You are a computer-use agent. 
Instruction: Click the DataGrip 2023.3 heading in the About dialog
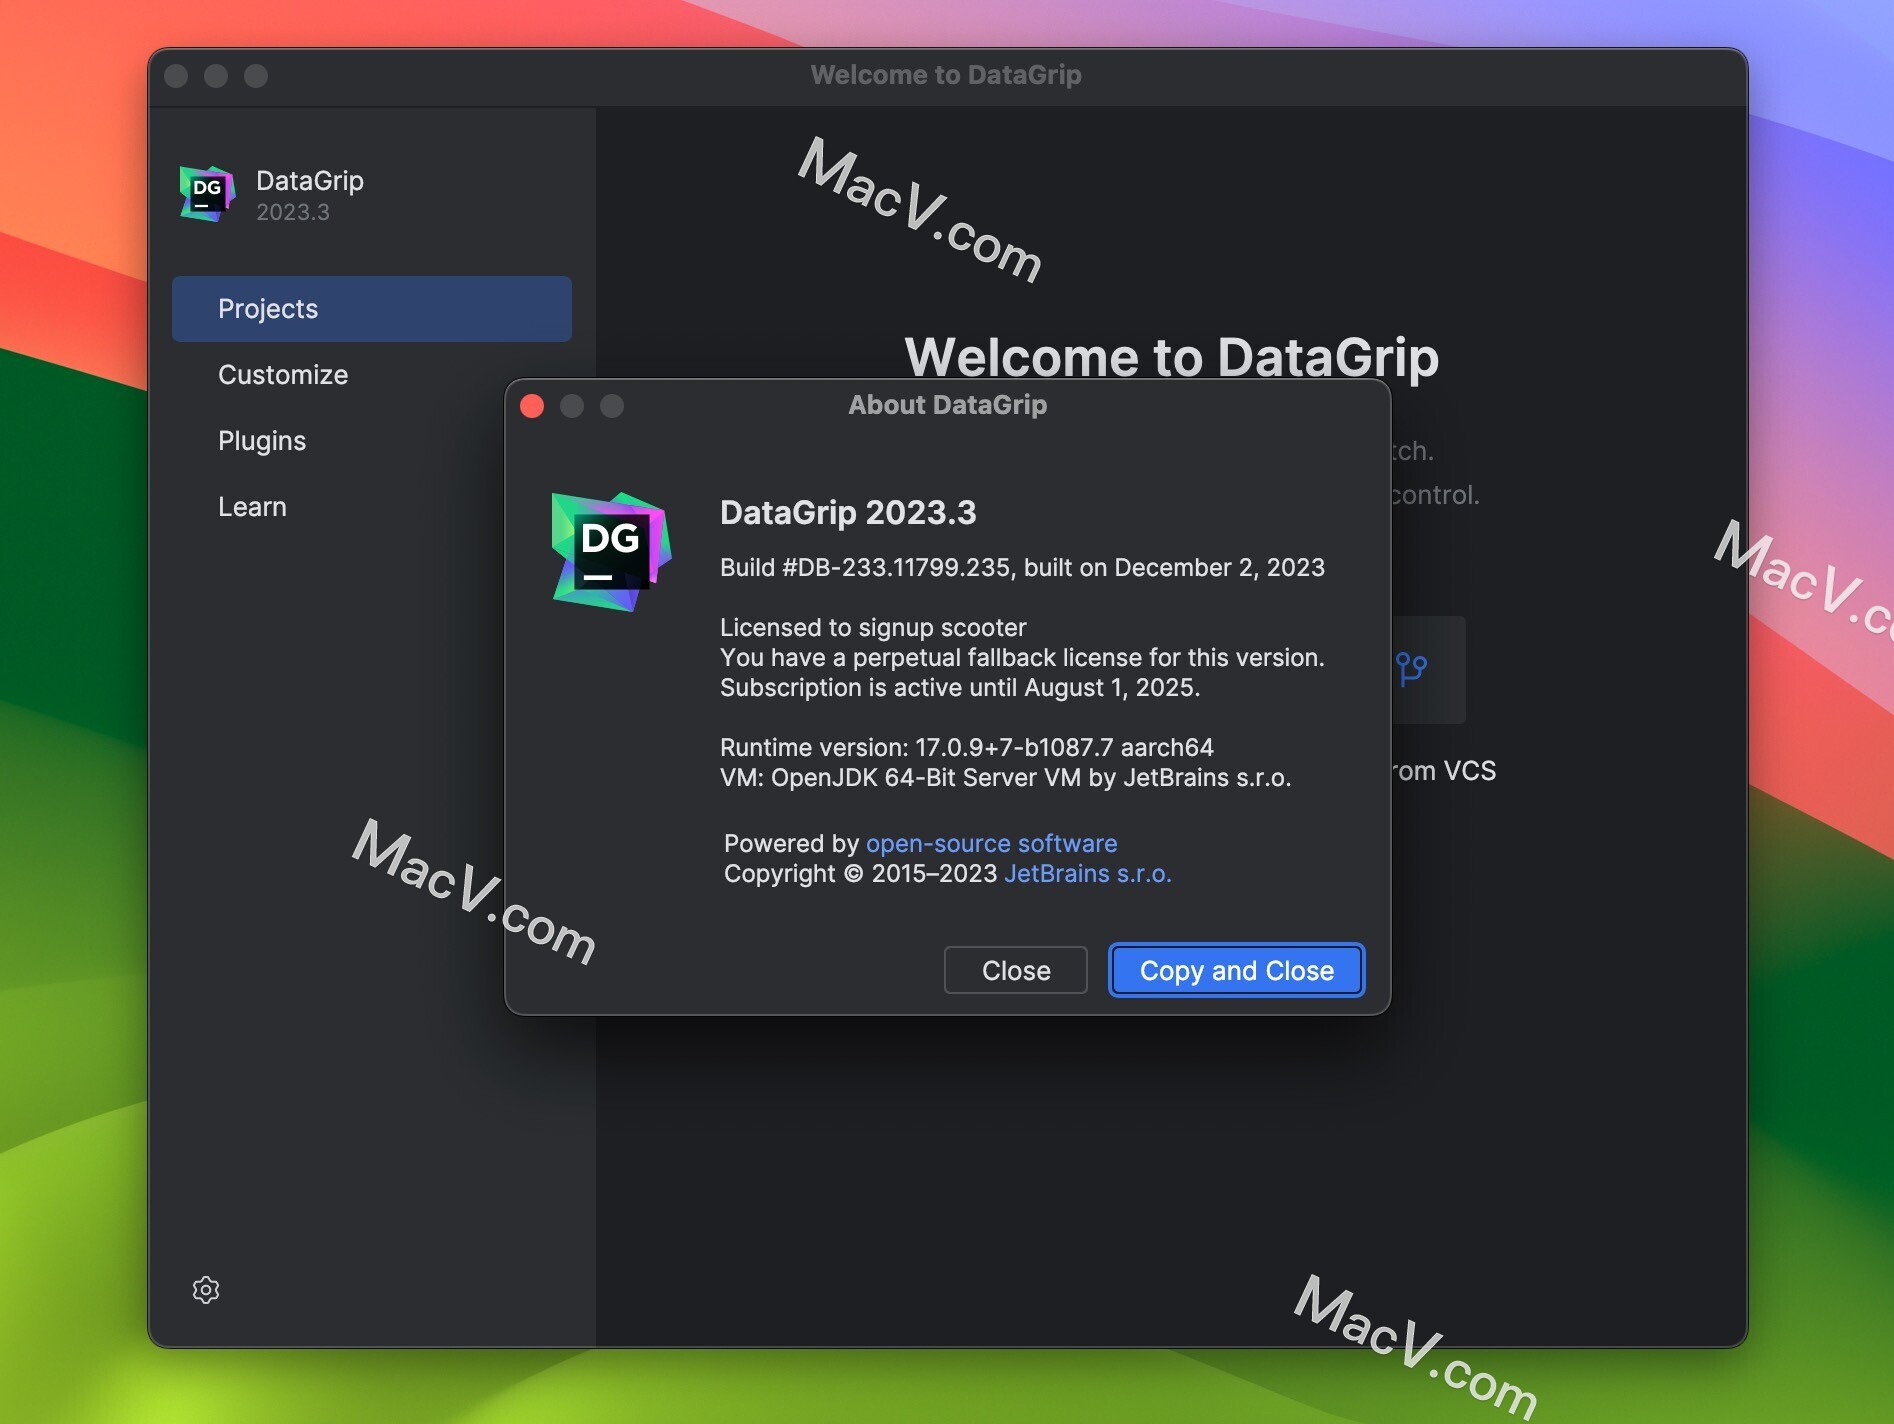848,512
